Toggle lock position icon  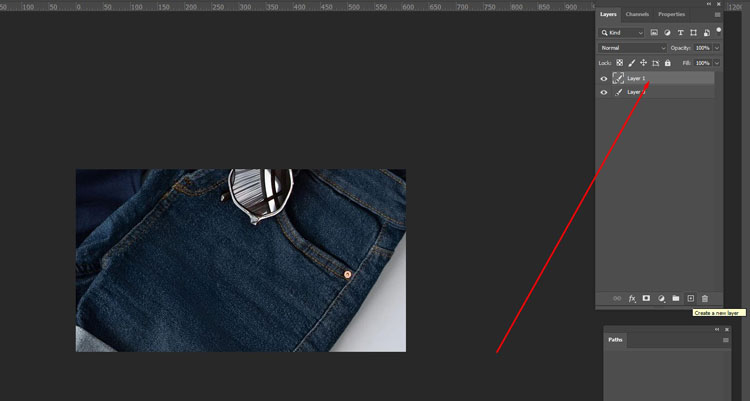643,63
